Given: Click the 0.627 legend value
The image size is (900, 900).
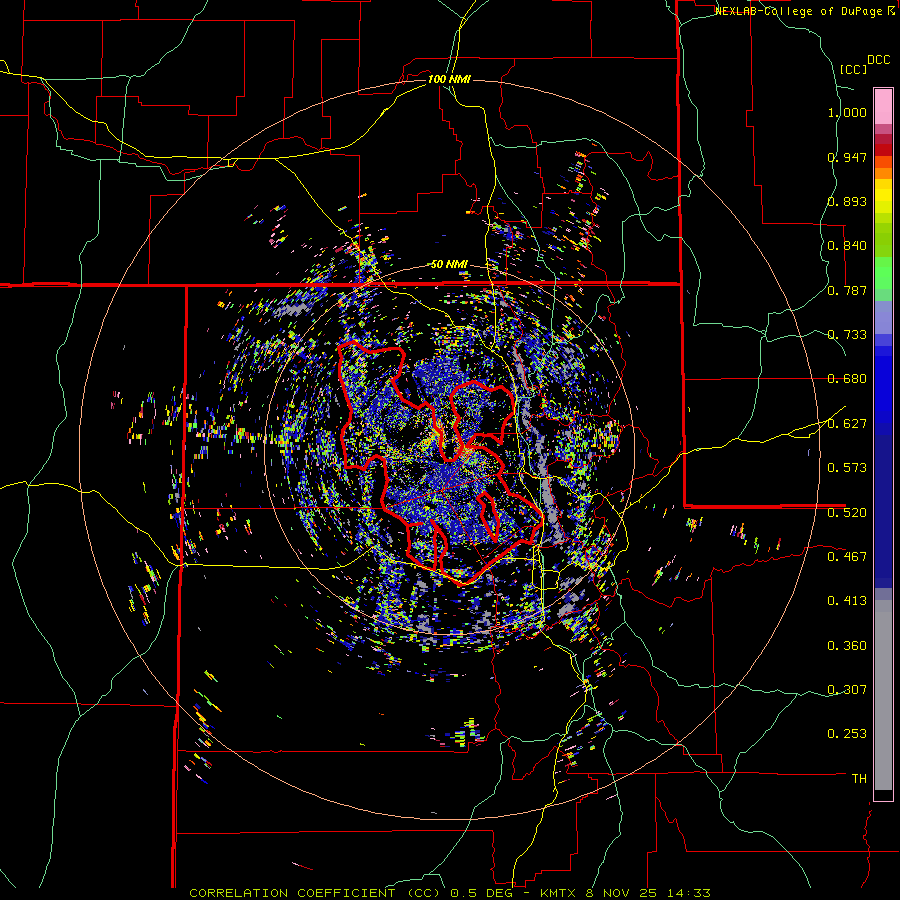Looking at the screenshot, I should 847,424.
